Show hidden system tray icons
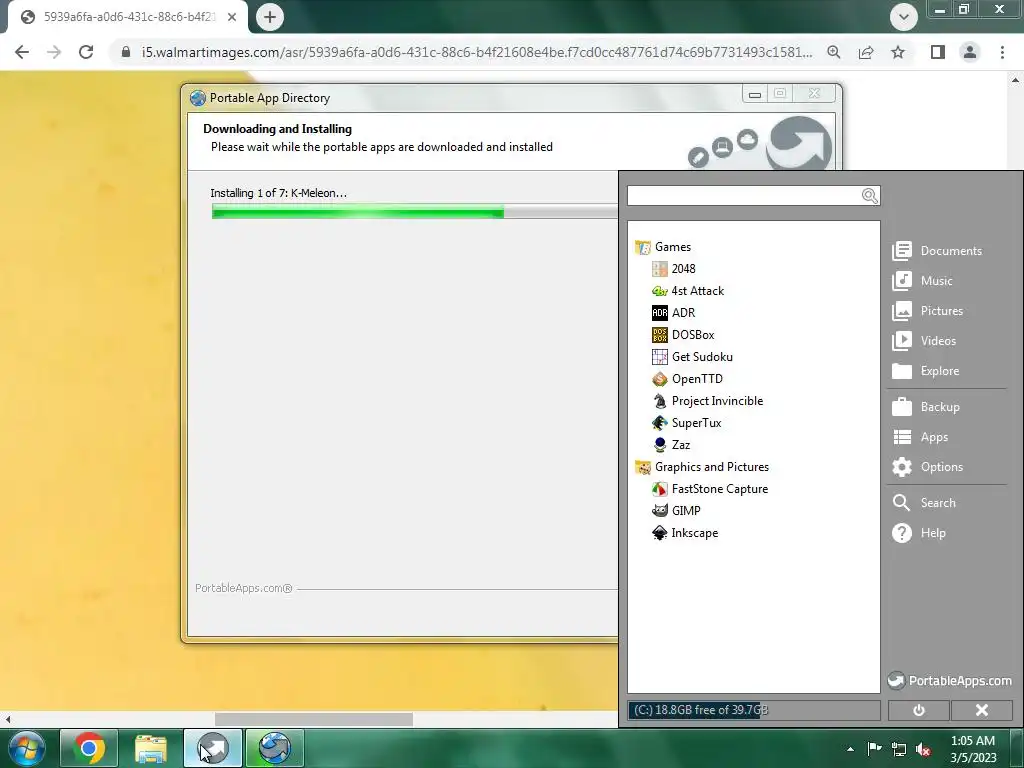This screenshot has height=768, width=1024. tap(850, 749)
